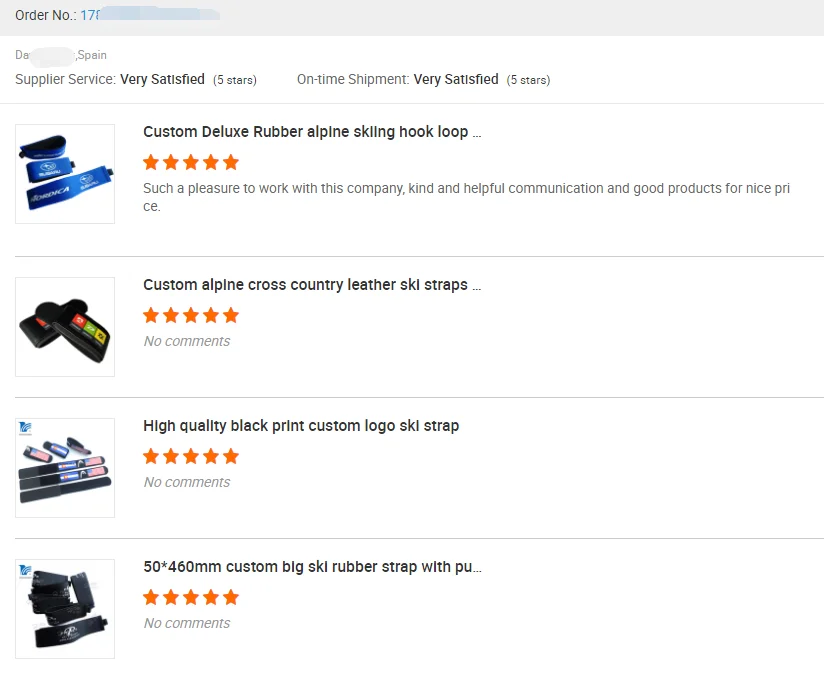This screenshot has height=674, width=824.
Task: Click the star rating under leather ski straps product
Action: tap(191, 315)
